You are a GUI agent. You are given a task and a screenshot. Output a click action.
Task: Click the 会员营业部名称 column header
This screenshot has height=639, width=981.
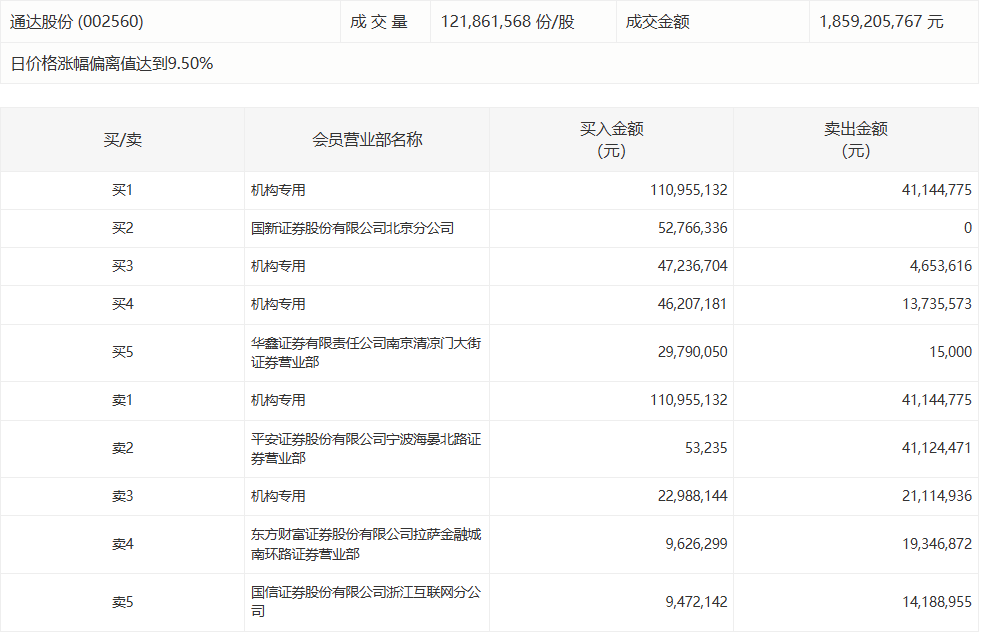[x=367, y=140]
